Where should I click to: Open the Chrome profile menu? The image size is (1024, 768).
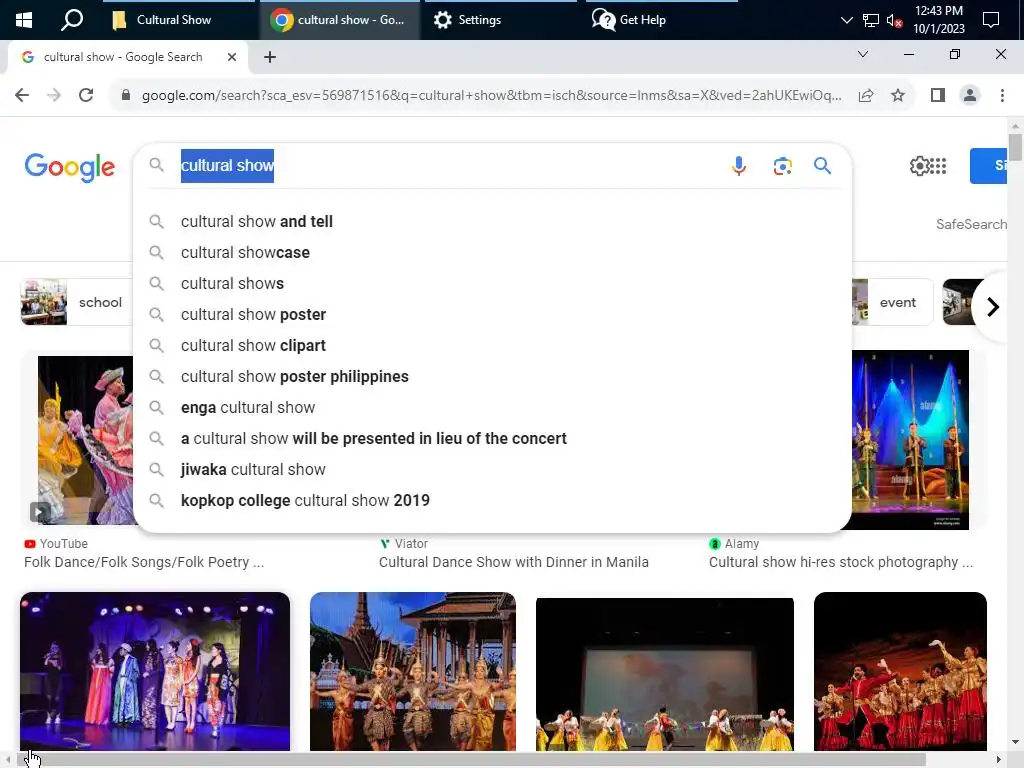click(970, 95)
